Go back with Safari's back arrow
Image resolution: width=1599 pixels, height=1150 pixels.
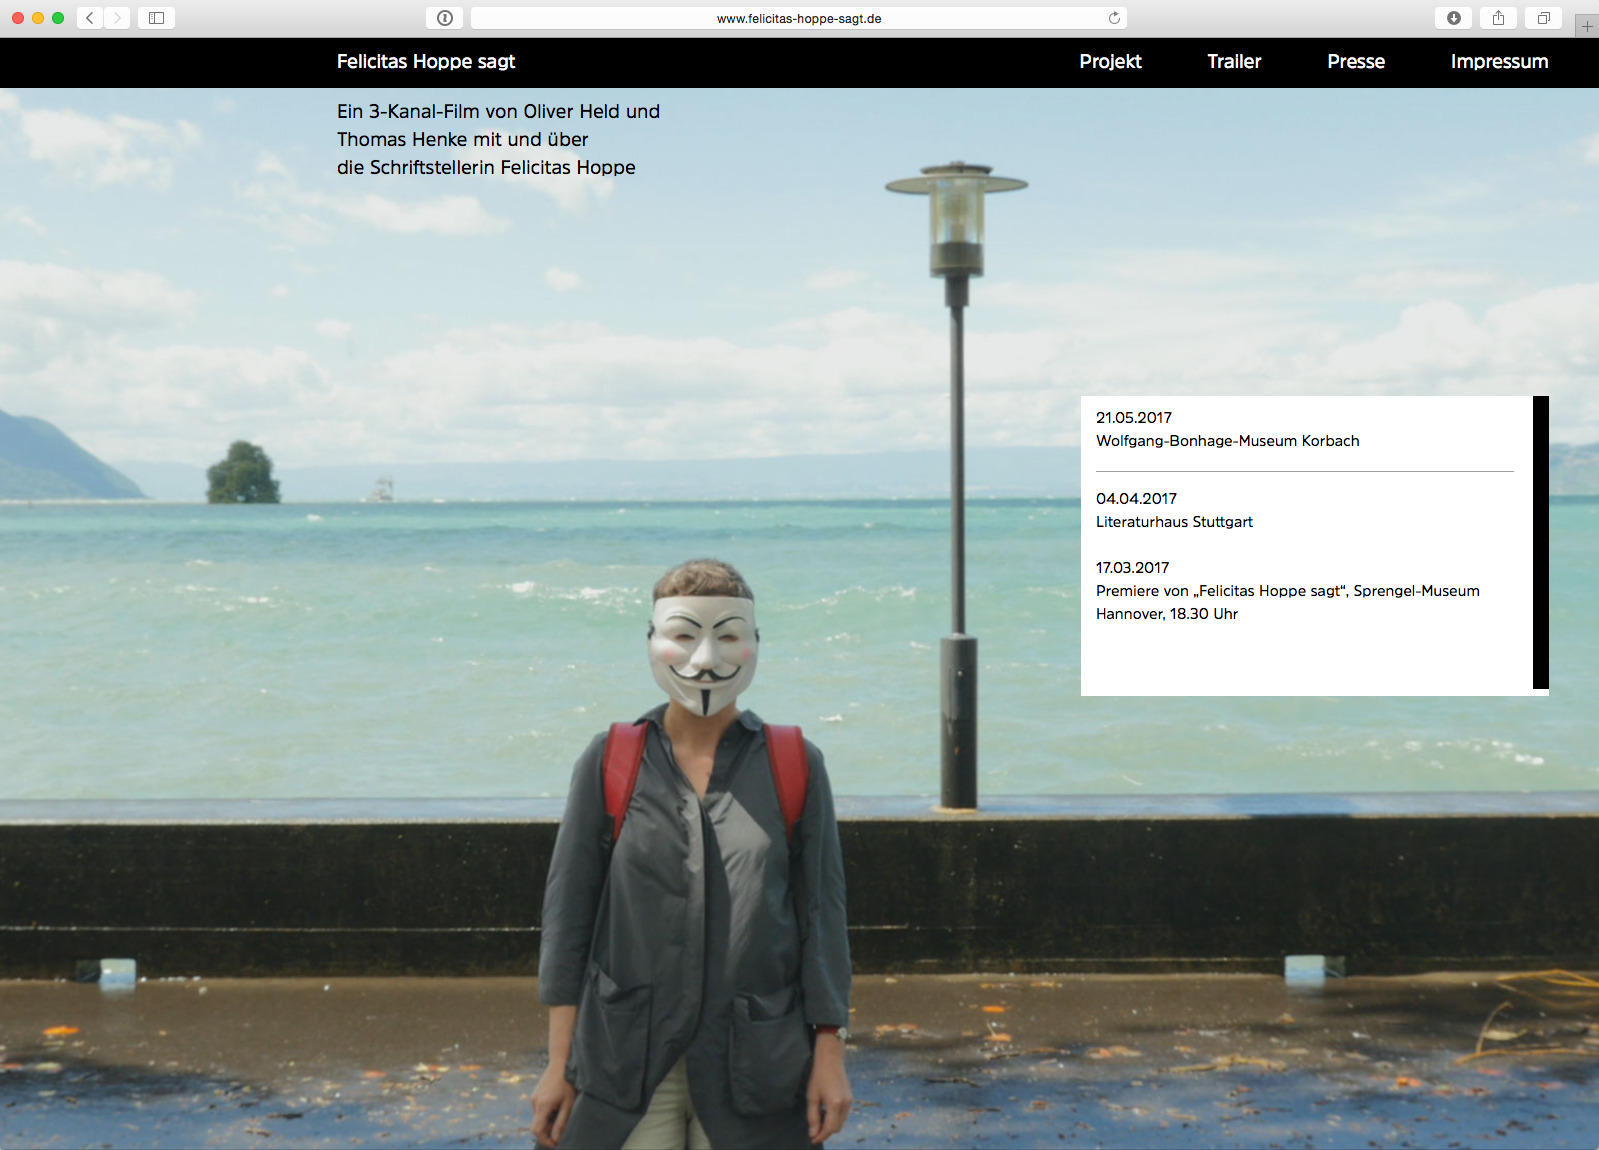tap(90, 18)
